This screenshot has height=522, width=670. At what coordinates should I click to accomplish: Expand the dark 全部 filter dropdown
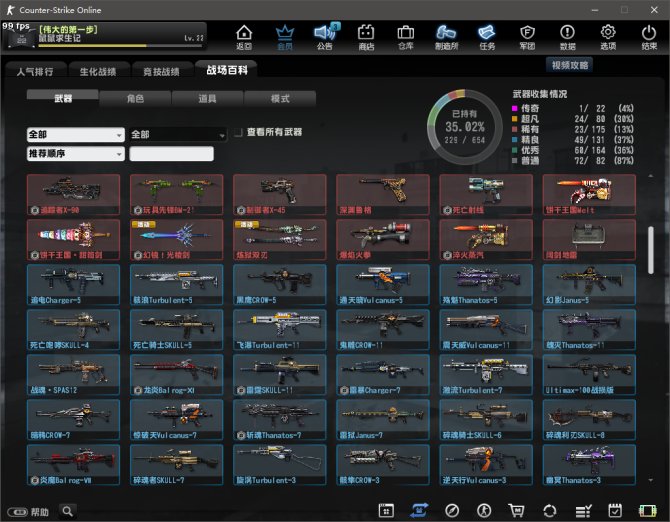coord(178,135)
